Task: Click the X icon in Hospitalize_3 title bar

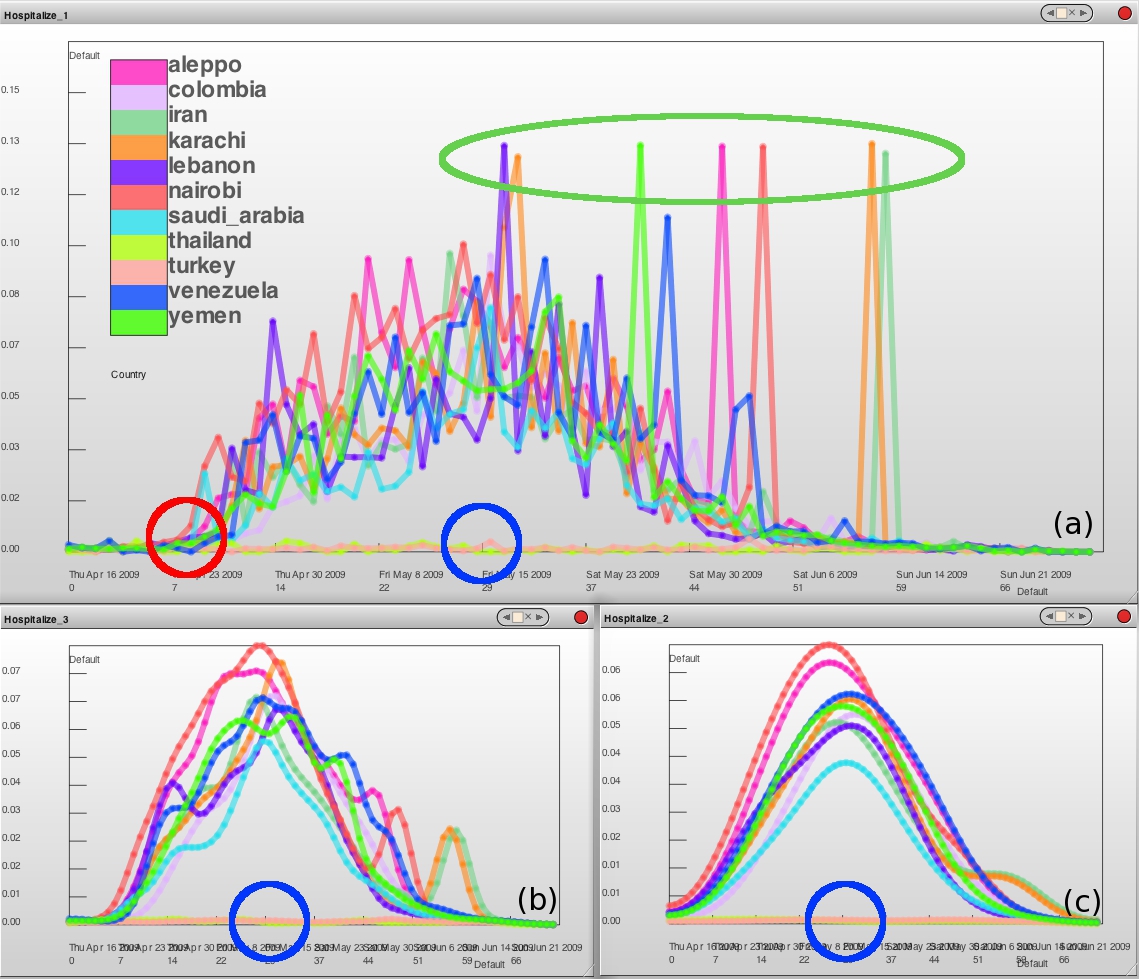Action: tap(528, 617)
